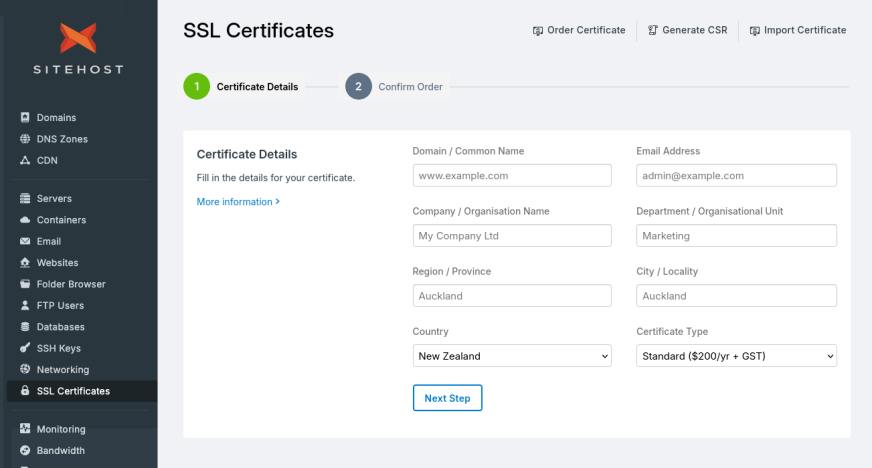Follow the More information link
This screenshot has height=468, width=872.
click(238, 202)
